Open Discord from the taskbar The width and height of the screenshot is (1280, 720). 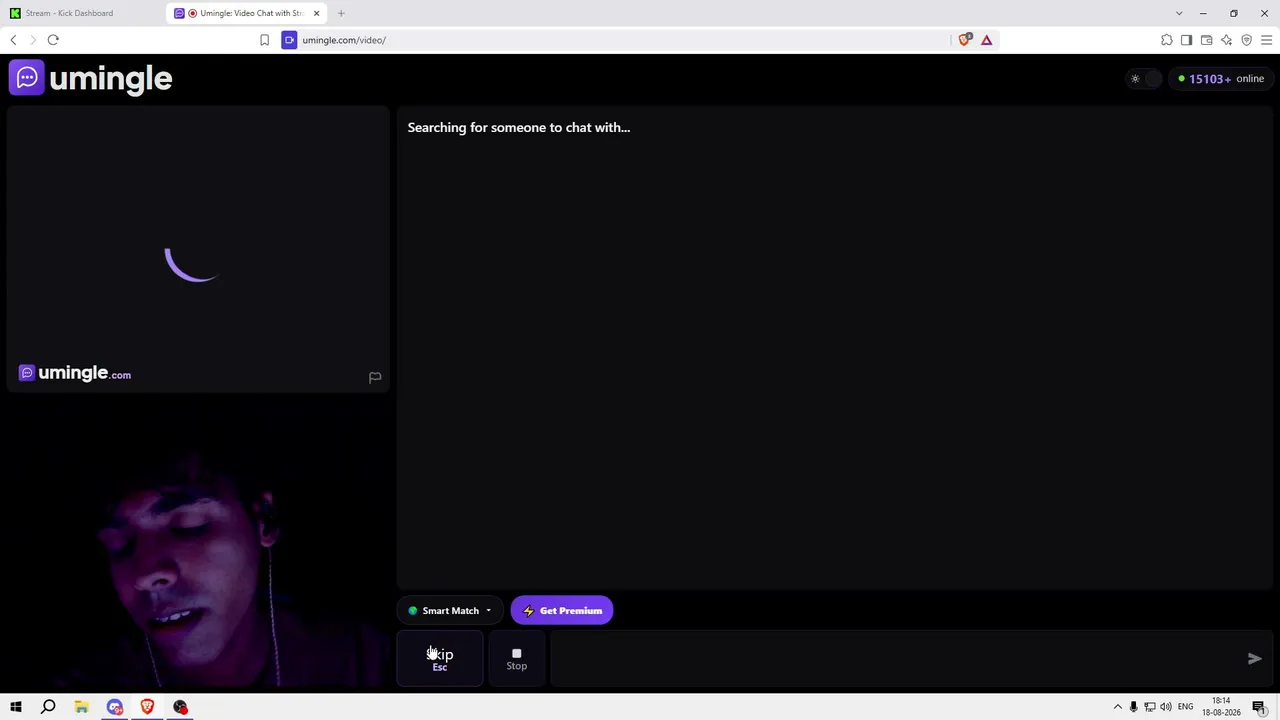click(x=114, y=707)
